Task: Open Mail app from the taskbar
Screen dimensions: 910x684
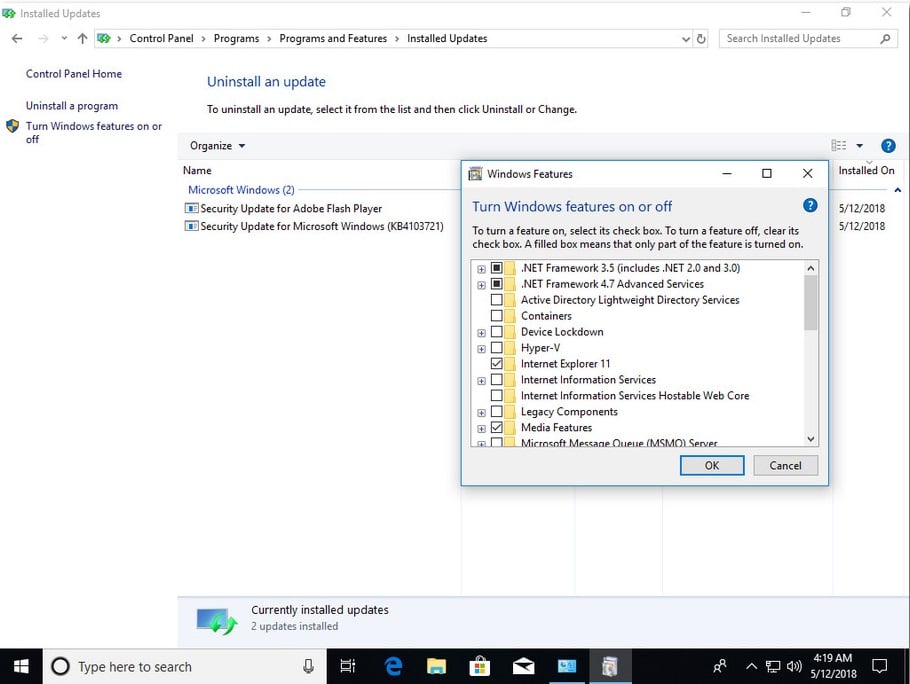Action: coord(523,667)
